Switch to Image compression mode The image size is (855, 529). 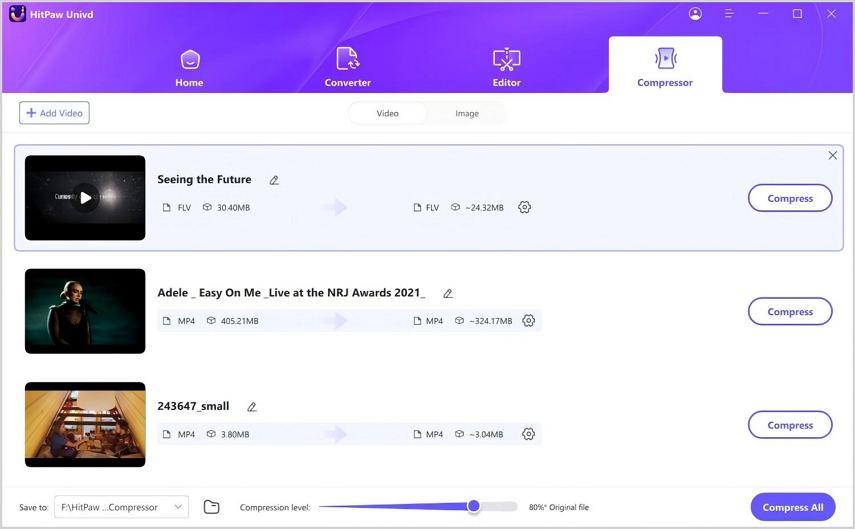(467, 113)
